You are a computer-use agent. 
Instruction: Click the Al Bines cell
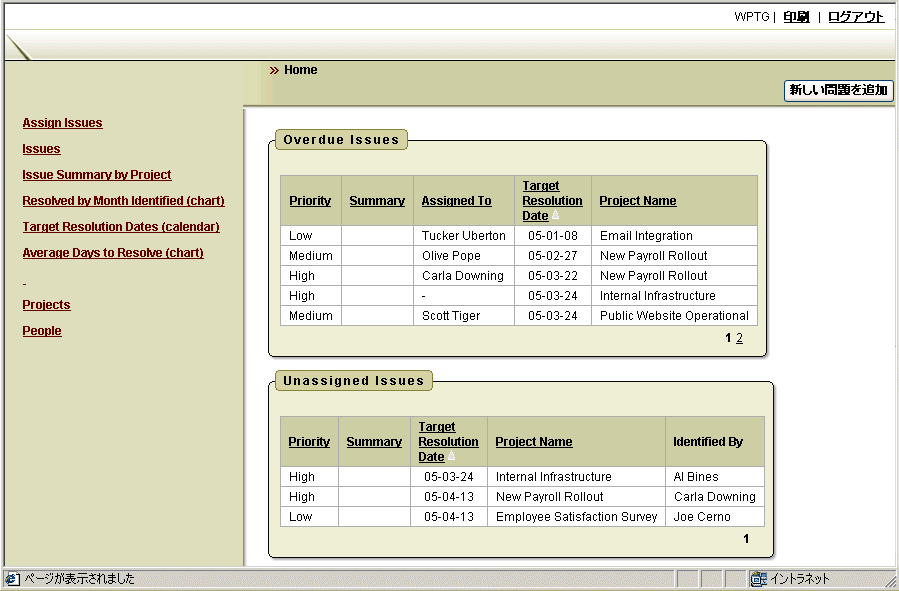715,476
